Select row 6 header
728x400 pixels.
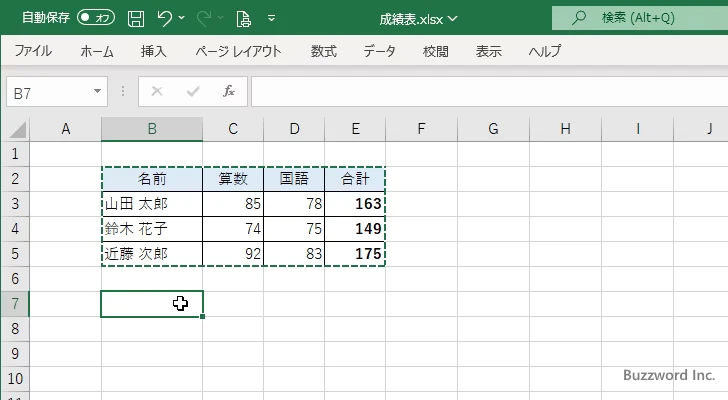15,279
